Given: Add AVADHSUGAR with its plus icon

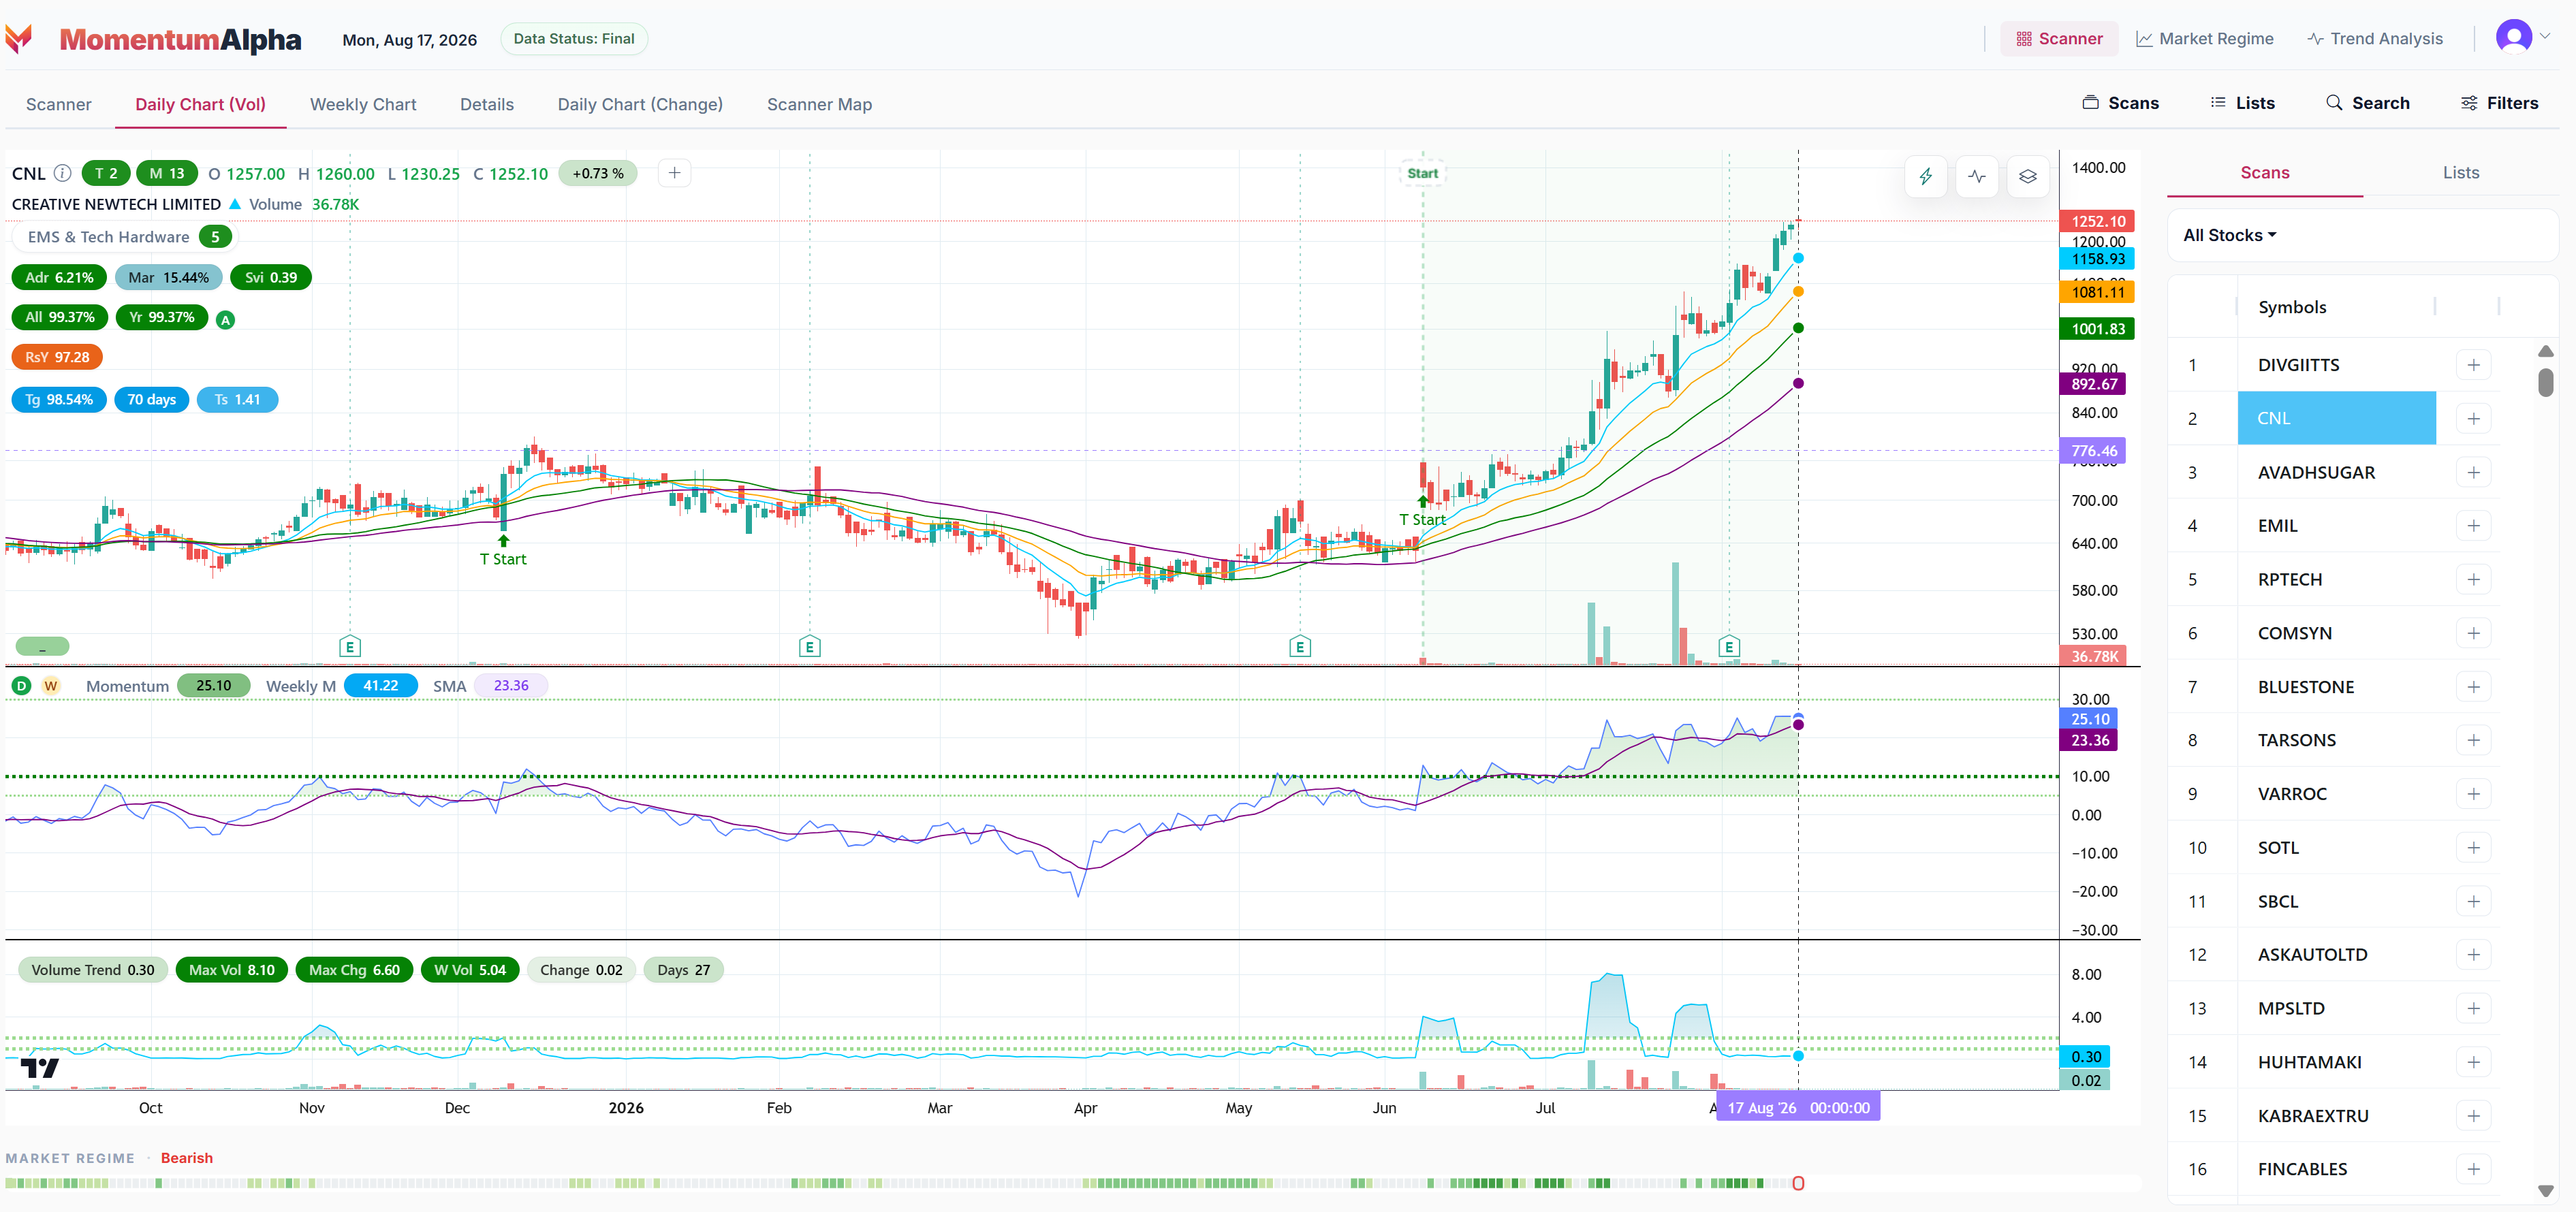Looking at the screenshot, I should pos(2473,473).
